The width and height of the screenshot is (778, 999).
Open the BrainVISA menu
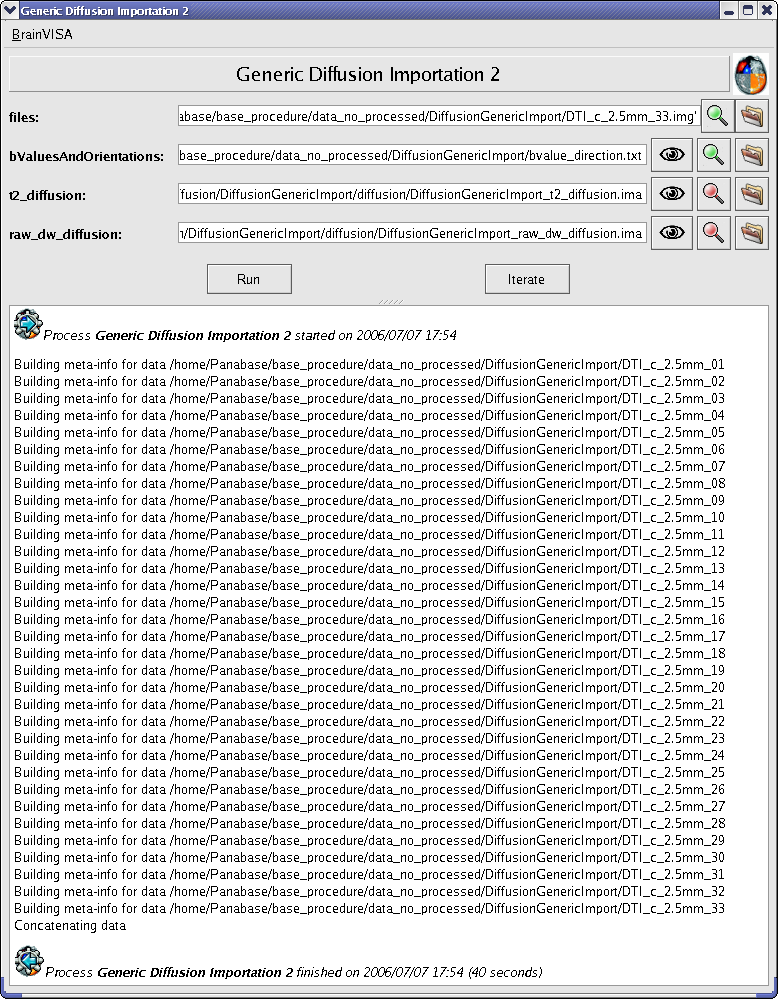(x=42, y=34)
